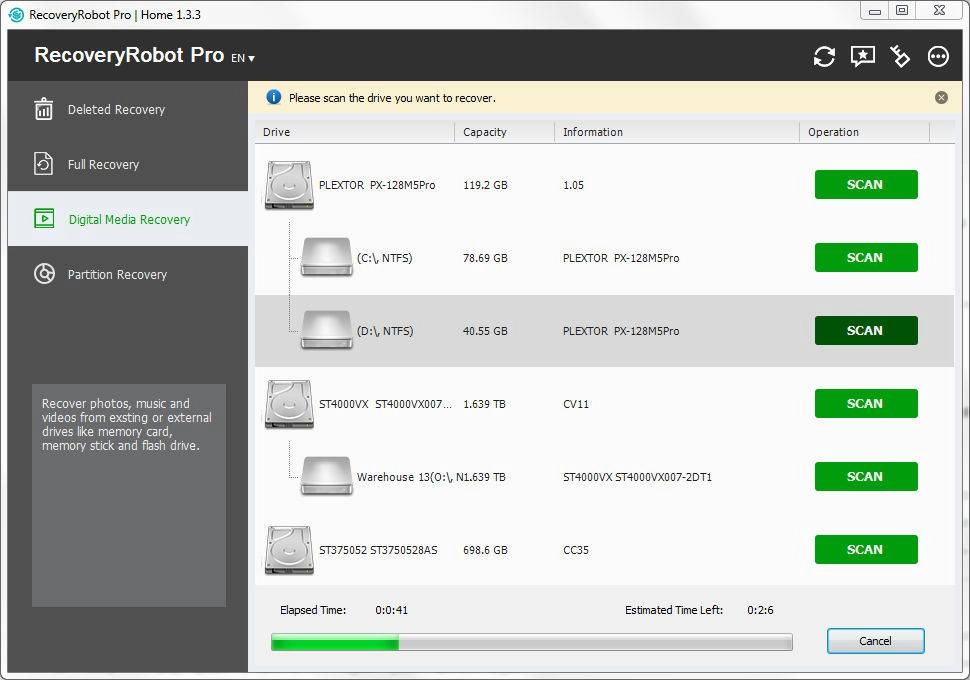
Task: Click the elapsed time value 0:0:41
Action: (x=392, y=610)
